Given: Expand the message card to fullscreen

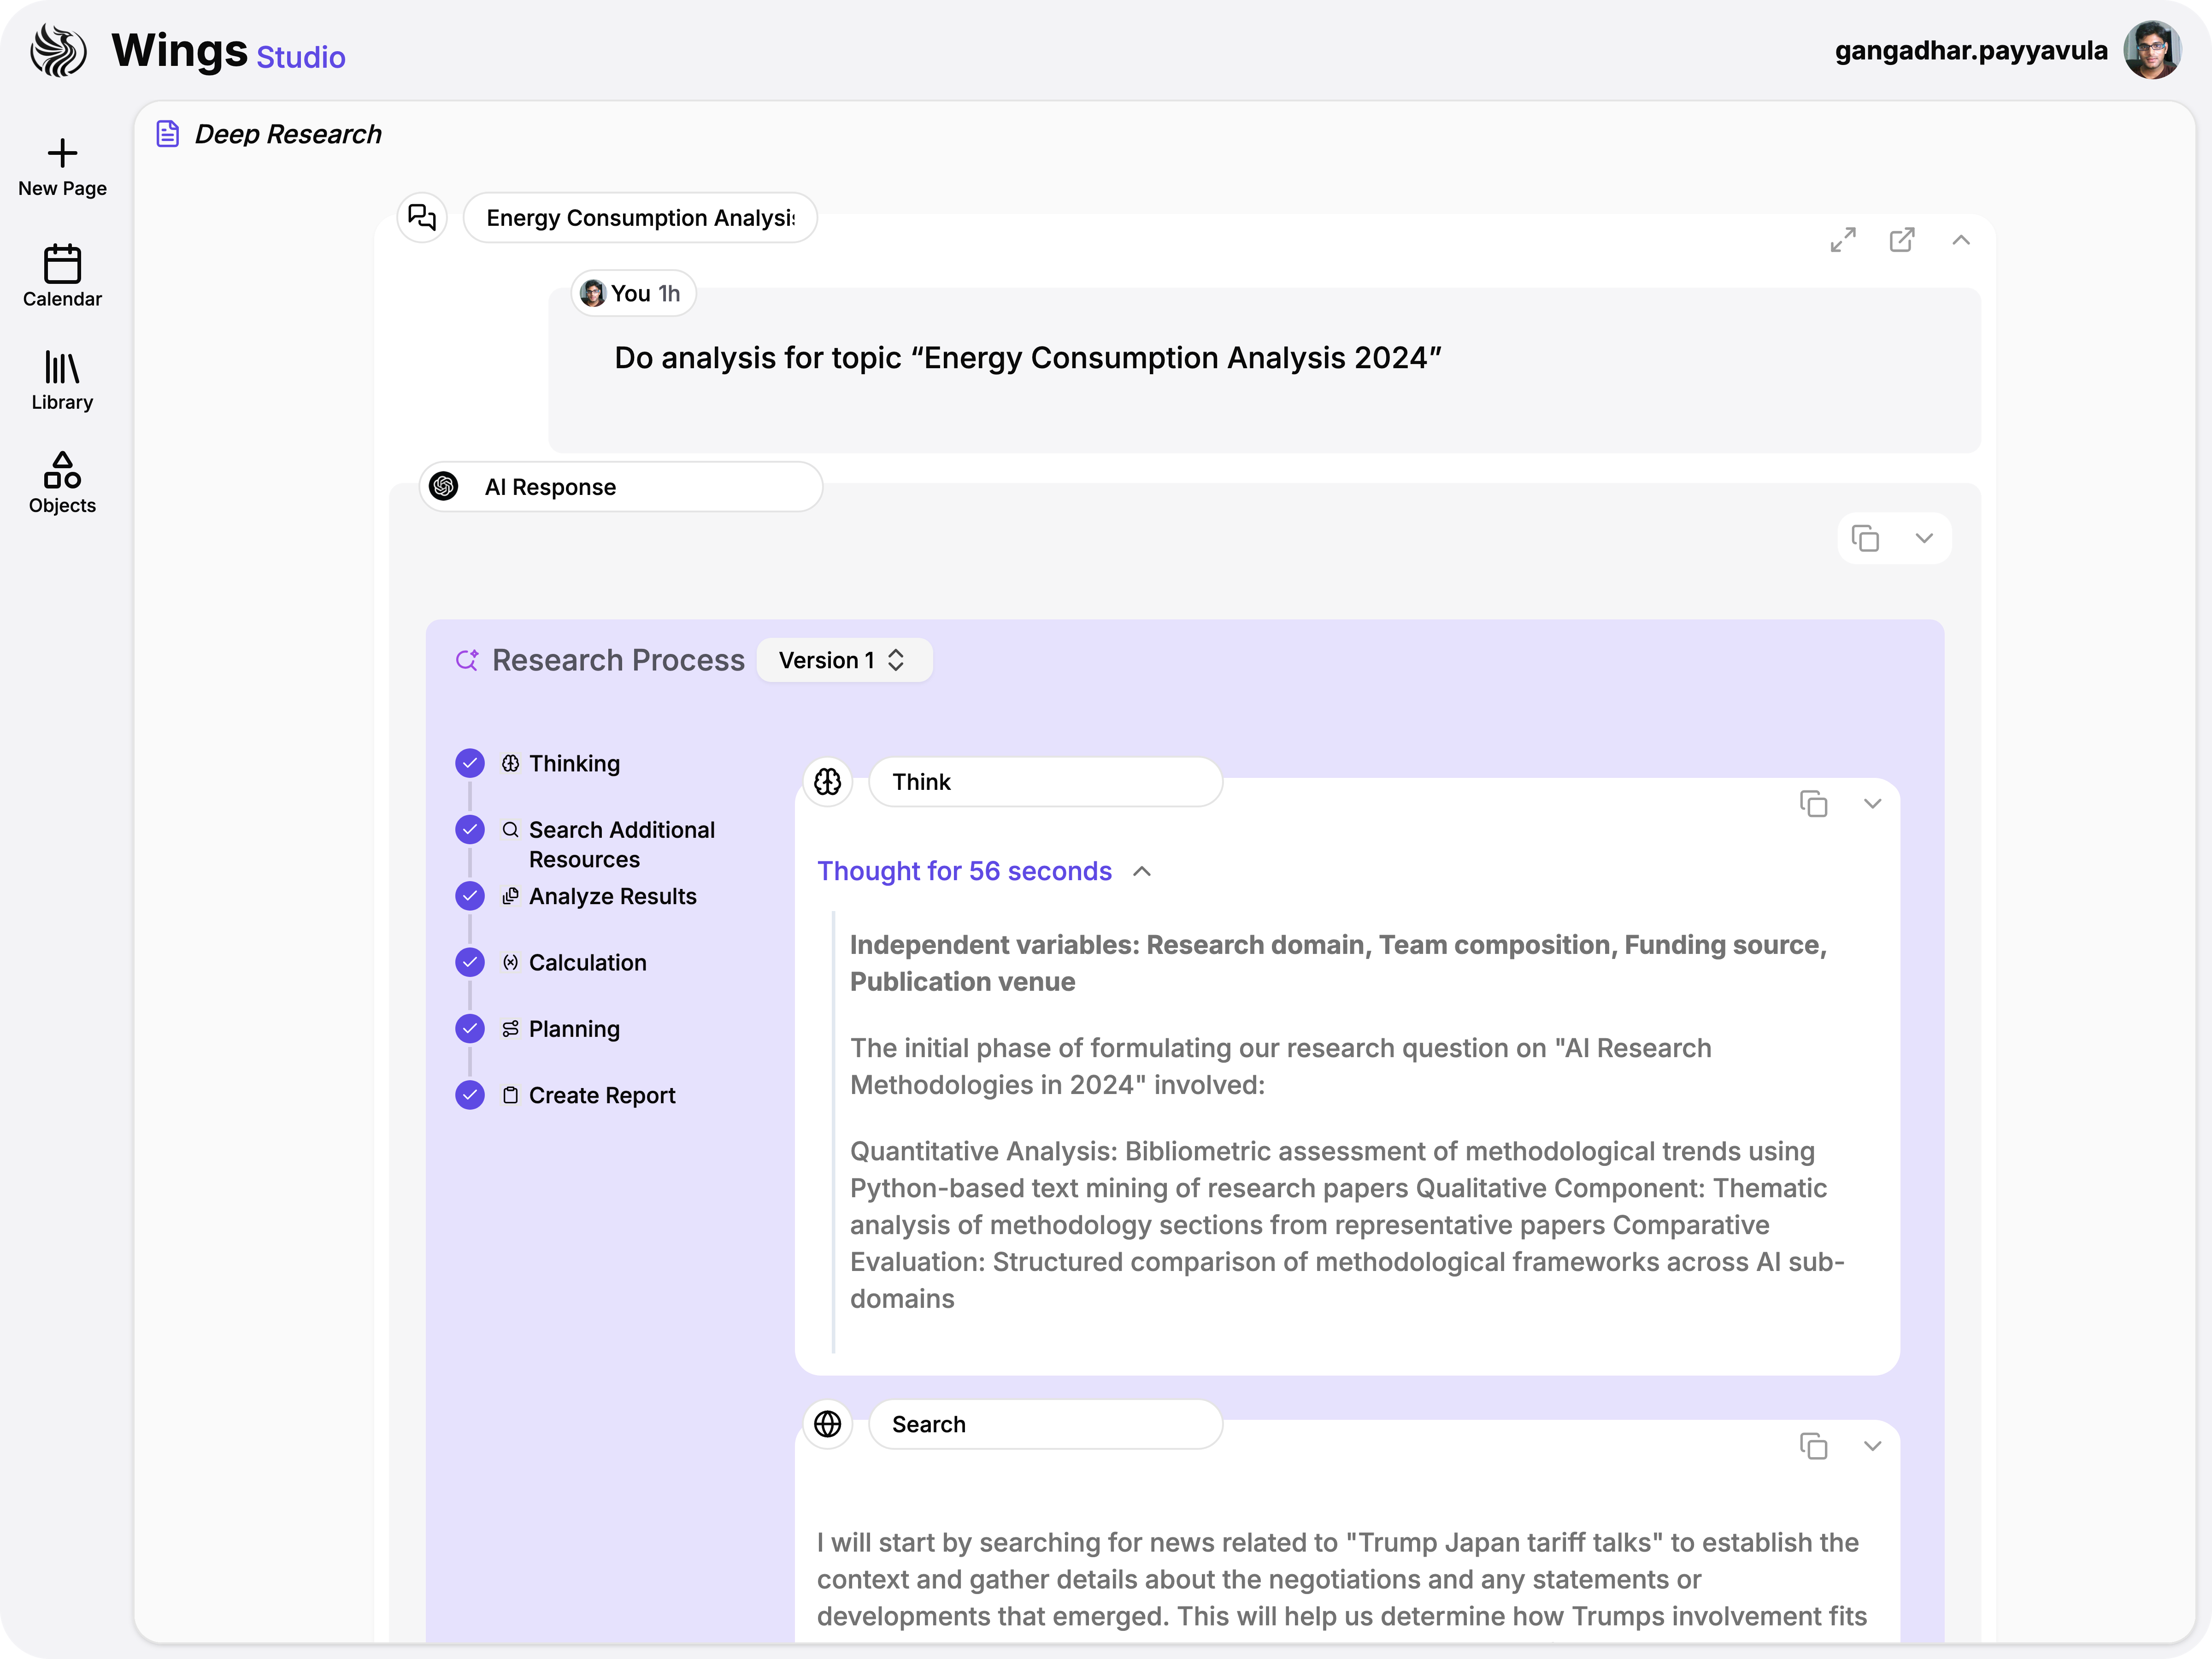Looking at the screenshot, I should point(1844,239).
